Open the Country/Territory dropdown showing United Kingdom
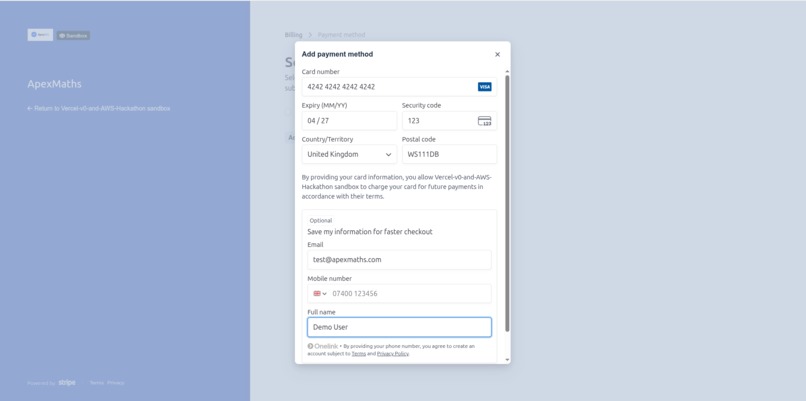The image size is (806, 401). click(x=349, y=154)
